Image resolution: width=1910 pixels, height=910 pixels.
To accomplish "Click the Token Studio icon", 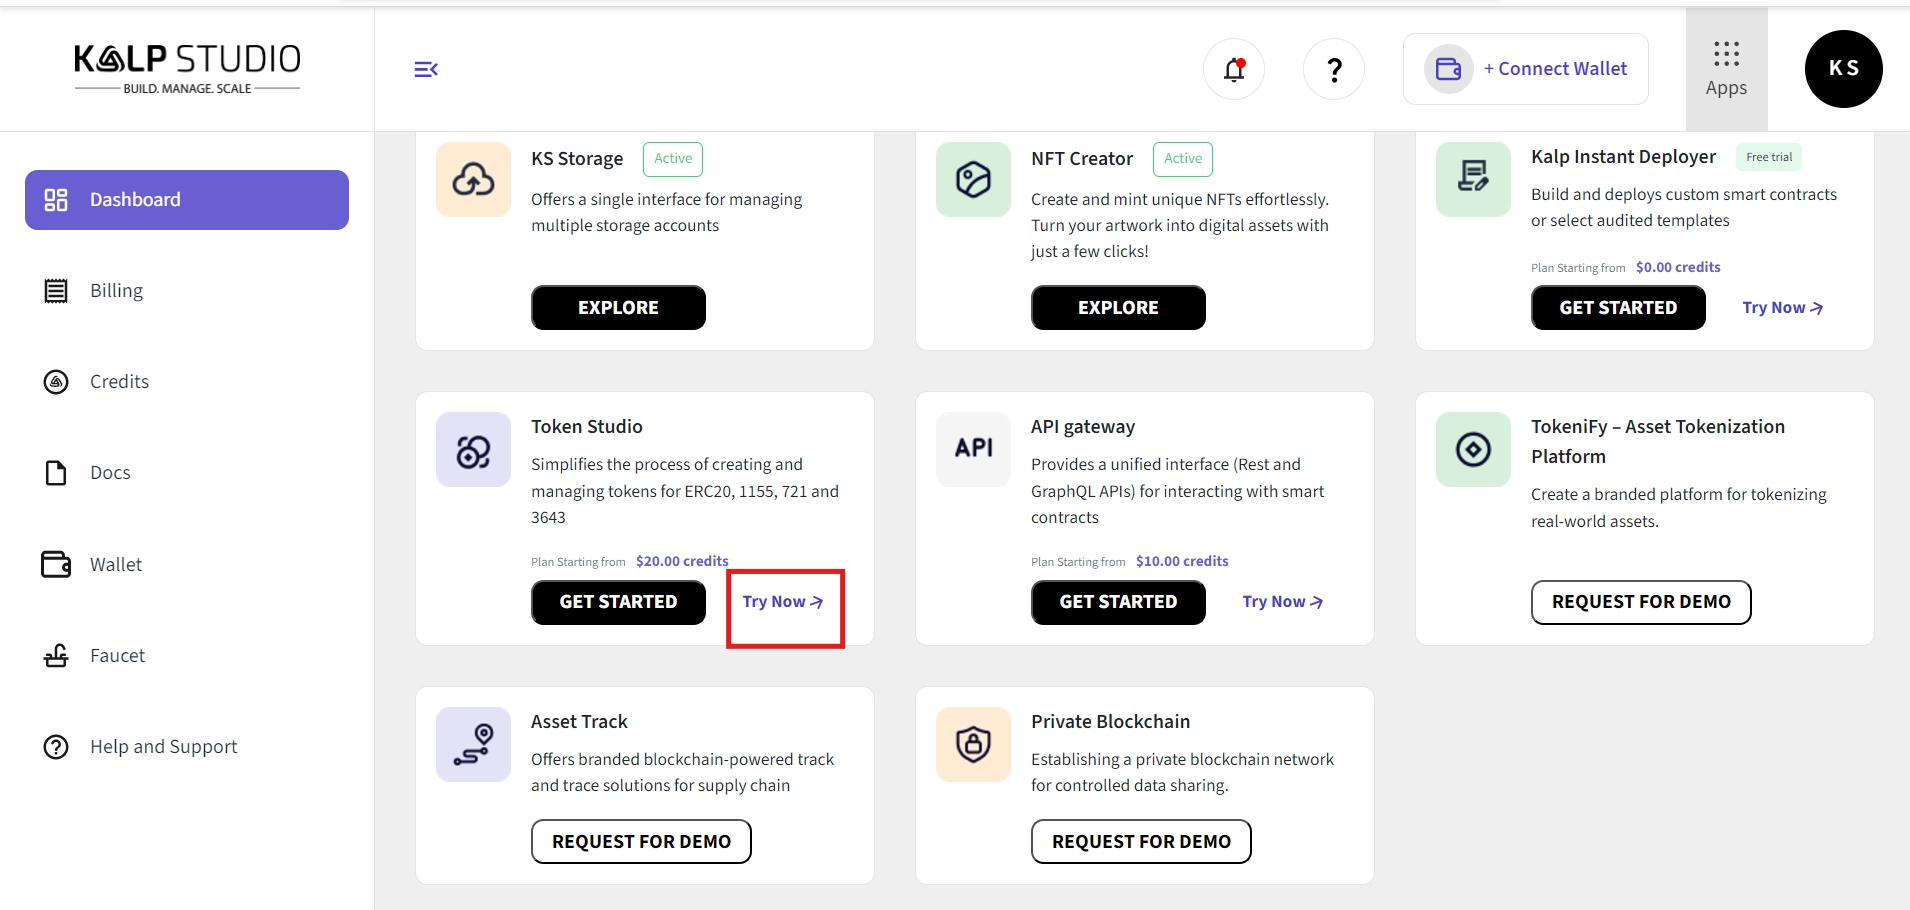I will coord(473,451).
